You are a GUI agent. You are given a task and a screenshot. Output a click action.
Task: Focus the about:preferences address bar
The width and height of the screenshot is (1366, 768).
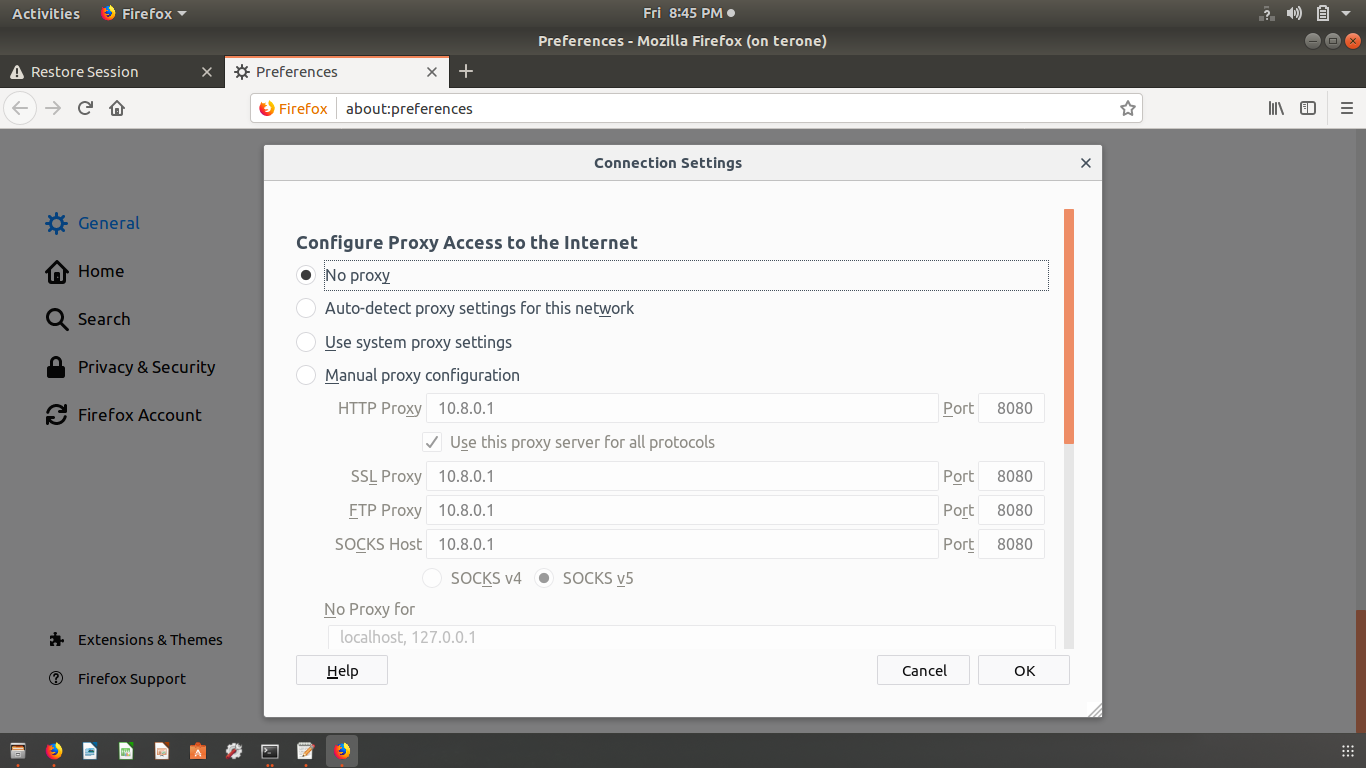pos(727,108)
